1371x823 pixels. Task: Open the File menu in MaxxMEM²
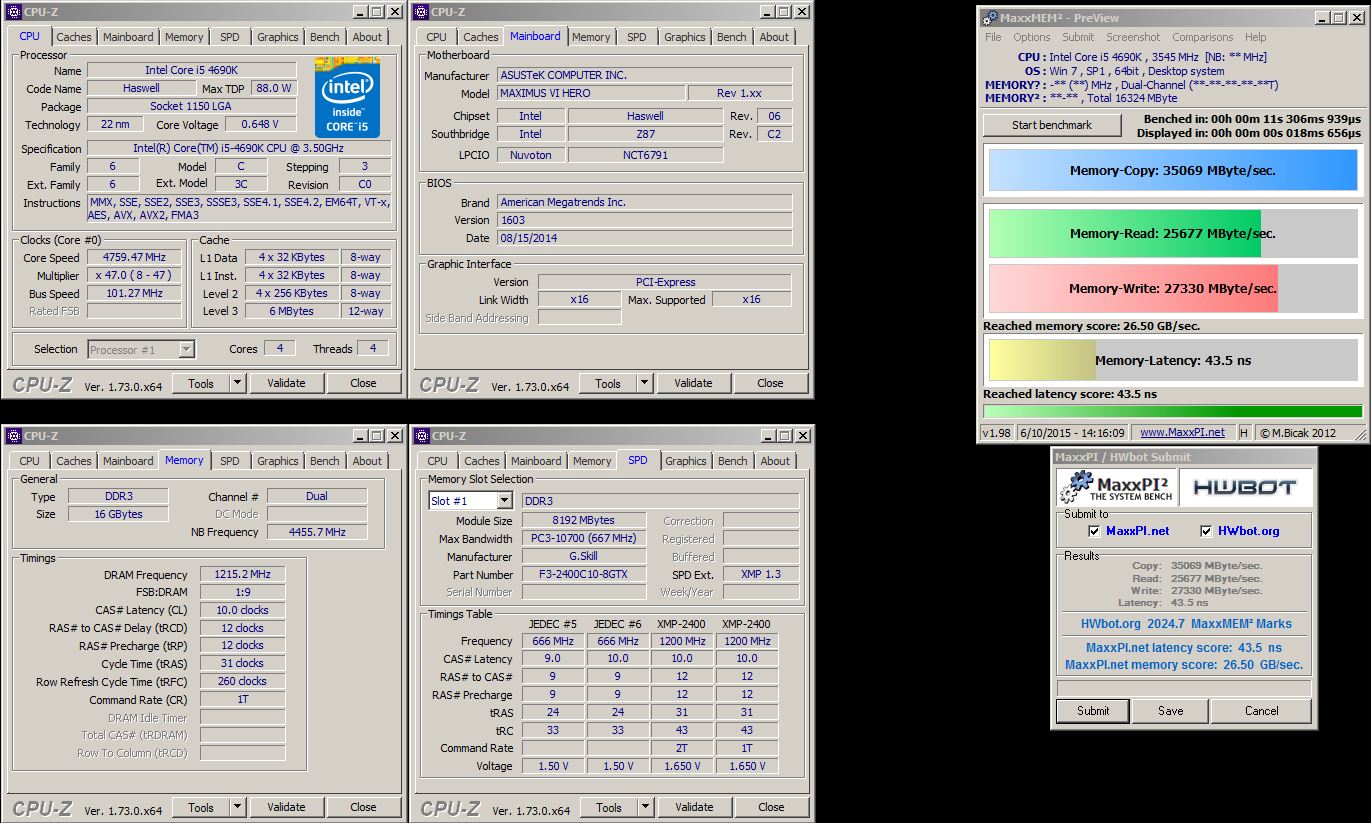point(993,37)
